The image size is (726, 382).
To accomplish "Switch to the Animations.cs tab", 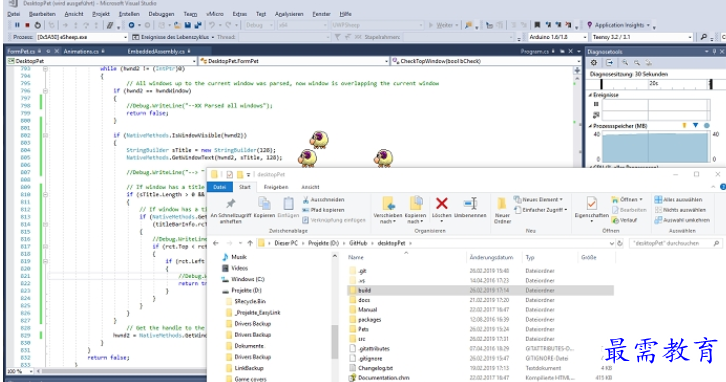I will 81,51.
